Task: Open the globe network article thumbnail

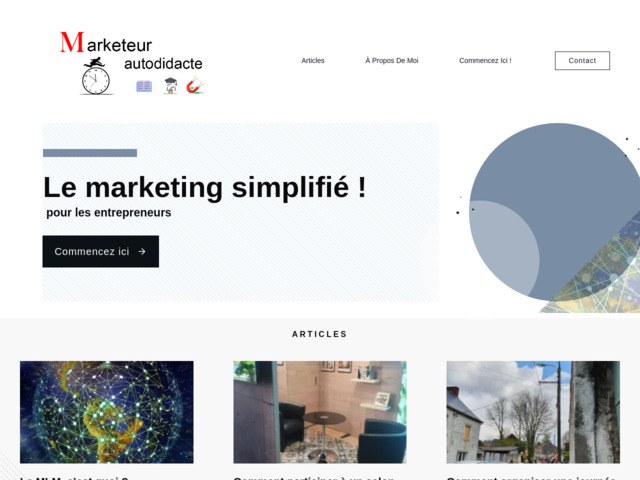Action: coord(107,412)
